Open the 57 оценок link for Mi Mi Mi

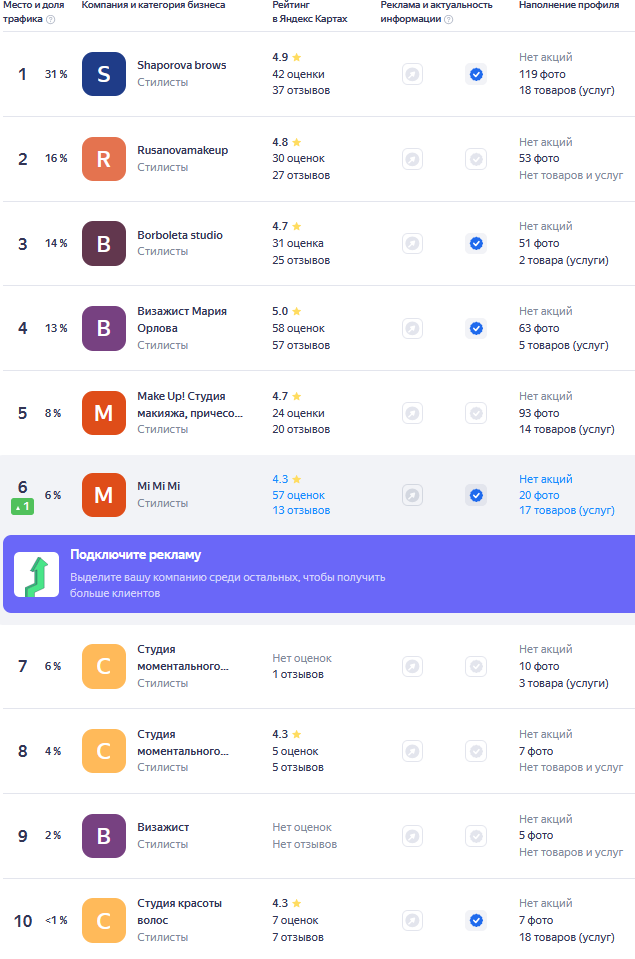tap(299, 495)
